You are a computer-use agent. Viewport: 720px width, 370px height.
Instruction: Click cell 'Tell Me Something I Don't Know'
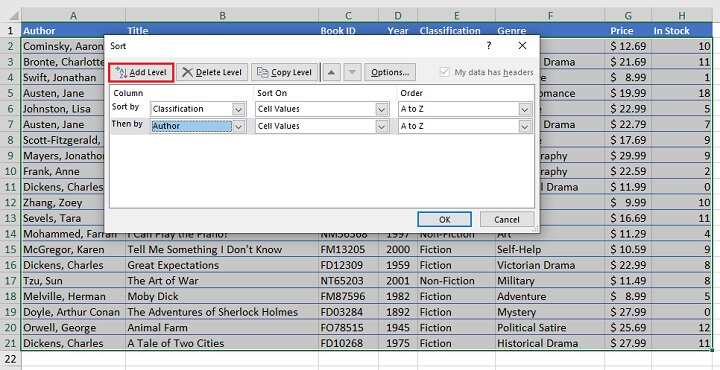[x=222, y=250]
